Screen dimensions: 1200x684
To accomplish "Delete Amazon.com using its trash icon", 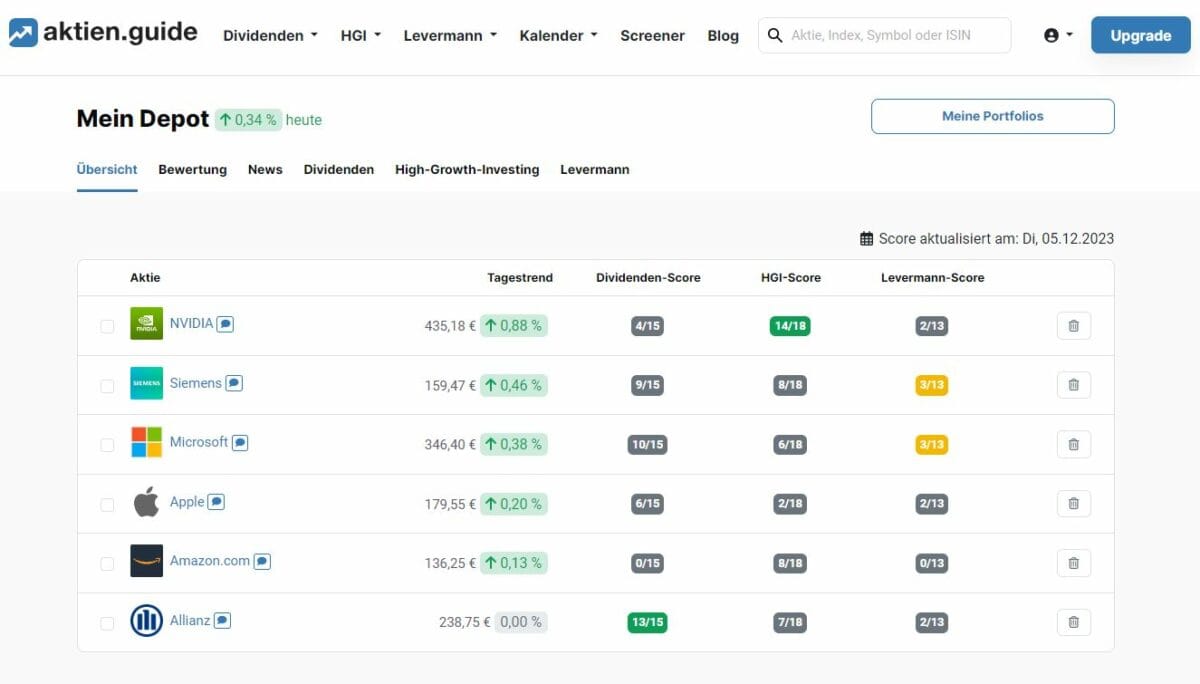I will 1073,563.
